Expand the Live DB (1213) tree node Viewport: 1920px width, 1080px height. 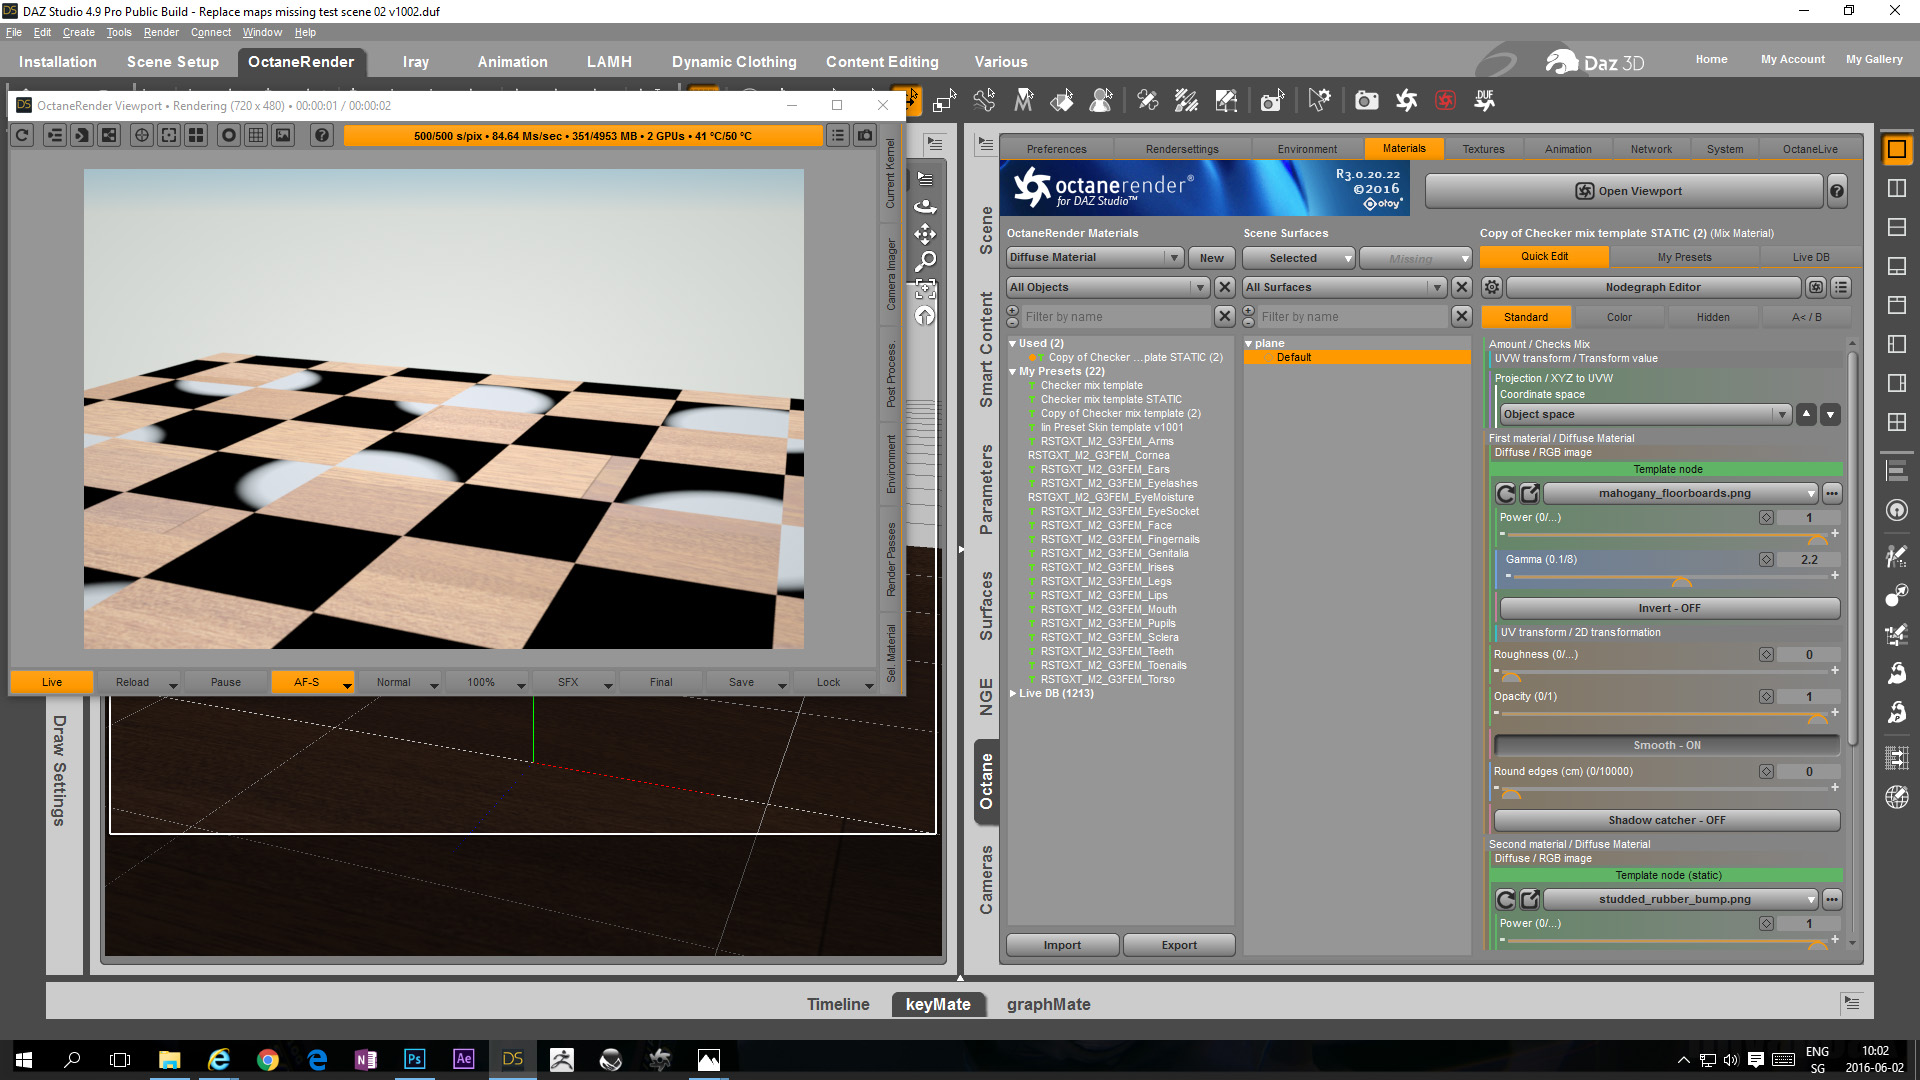1013,693
